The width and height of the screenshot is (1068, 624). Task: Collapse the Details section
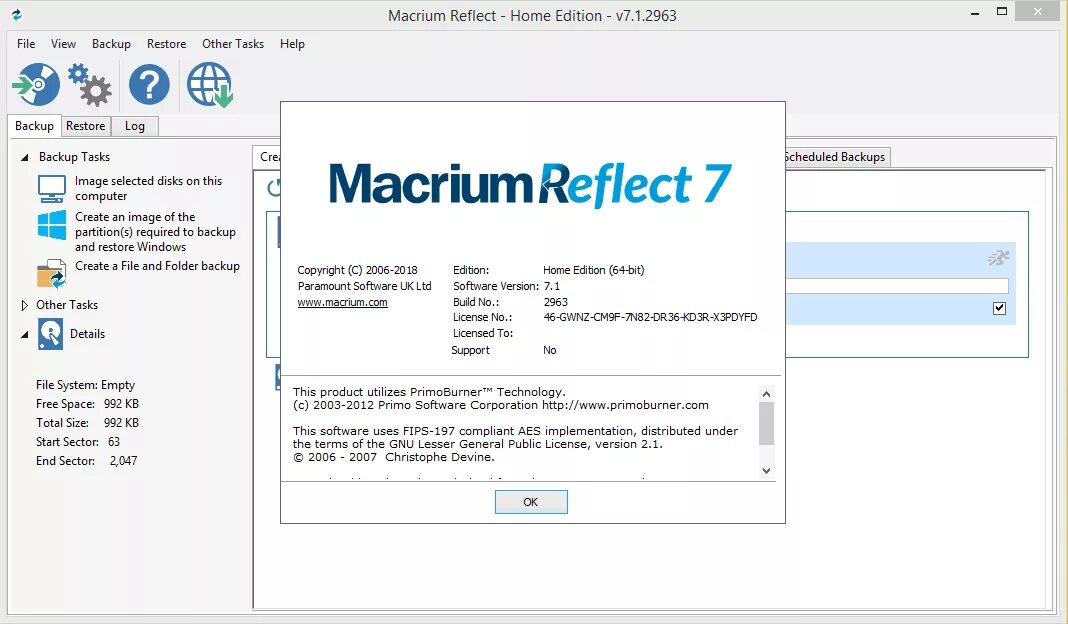(x=25, y=334)
